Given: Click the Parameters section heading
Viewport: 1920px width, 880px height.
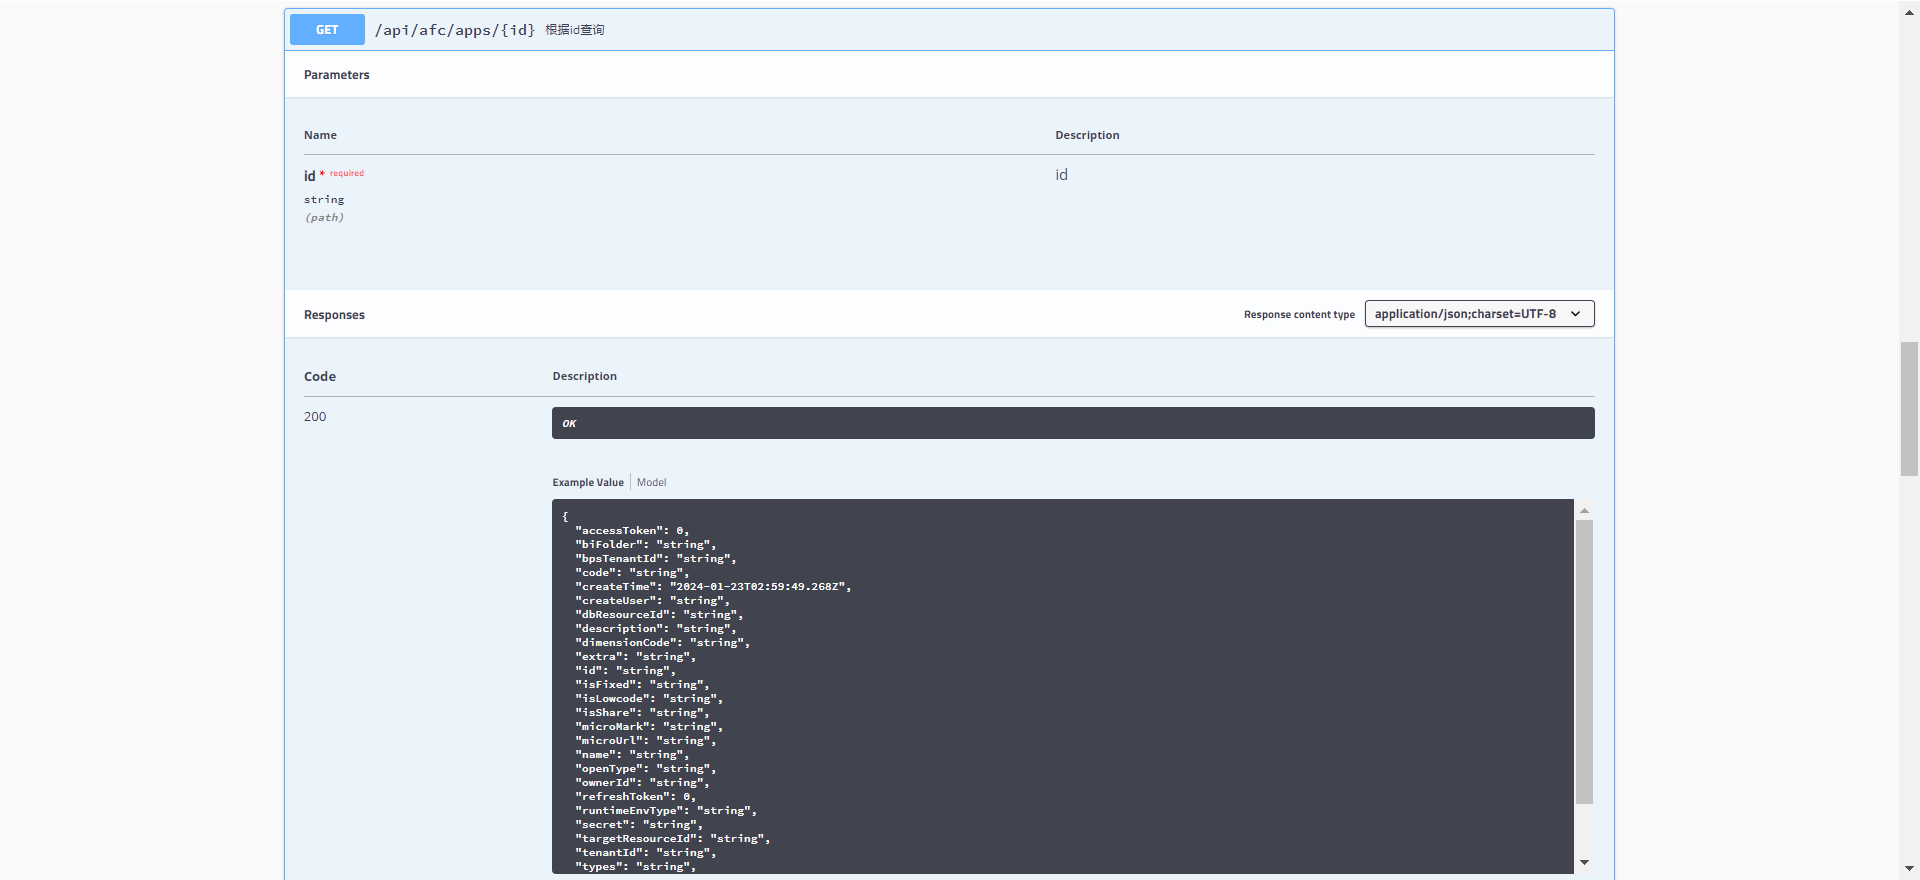Looking at the screenshot, I should (x=336, y=75).
